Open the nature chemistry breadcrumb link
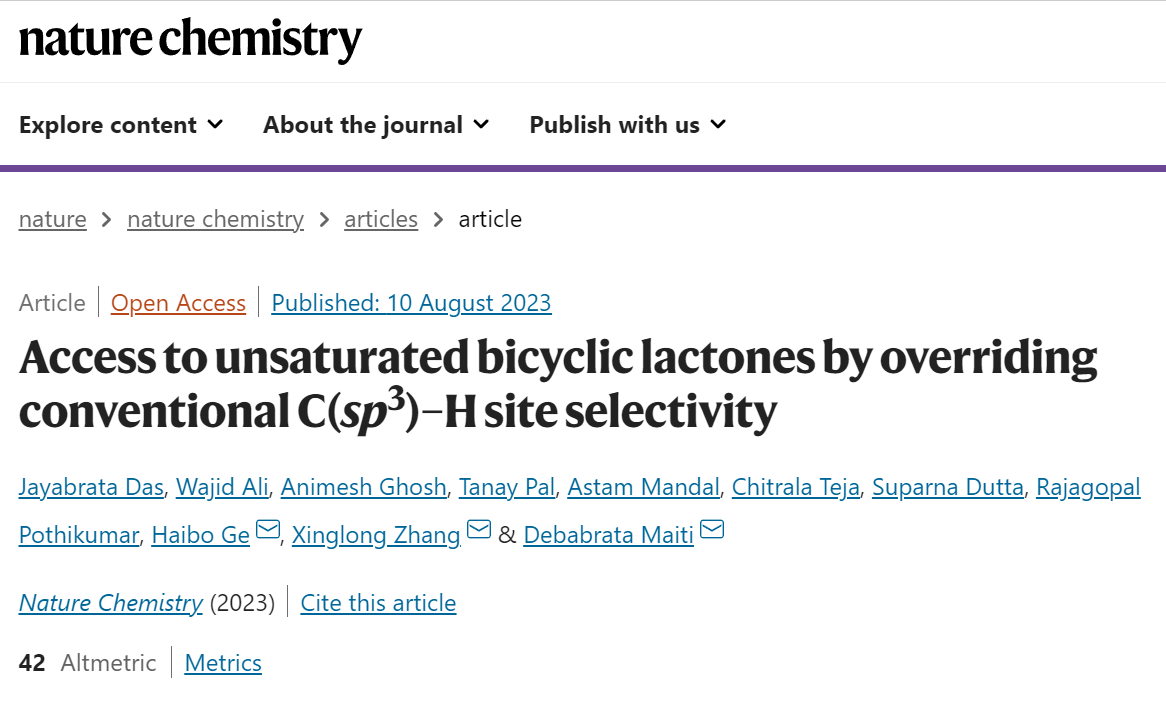Viewport: 1166px width, 706px height. [x=216, y=219]
